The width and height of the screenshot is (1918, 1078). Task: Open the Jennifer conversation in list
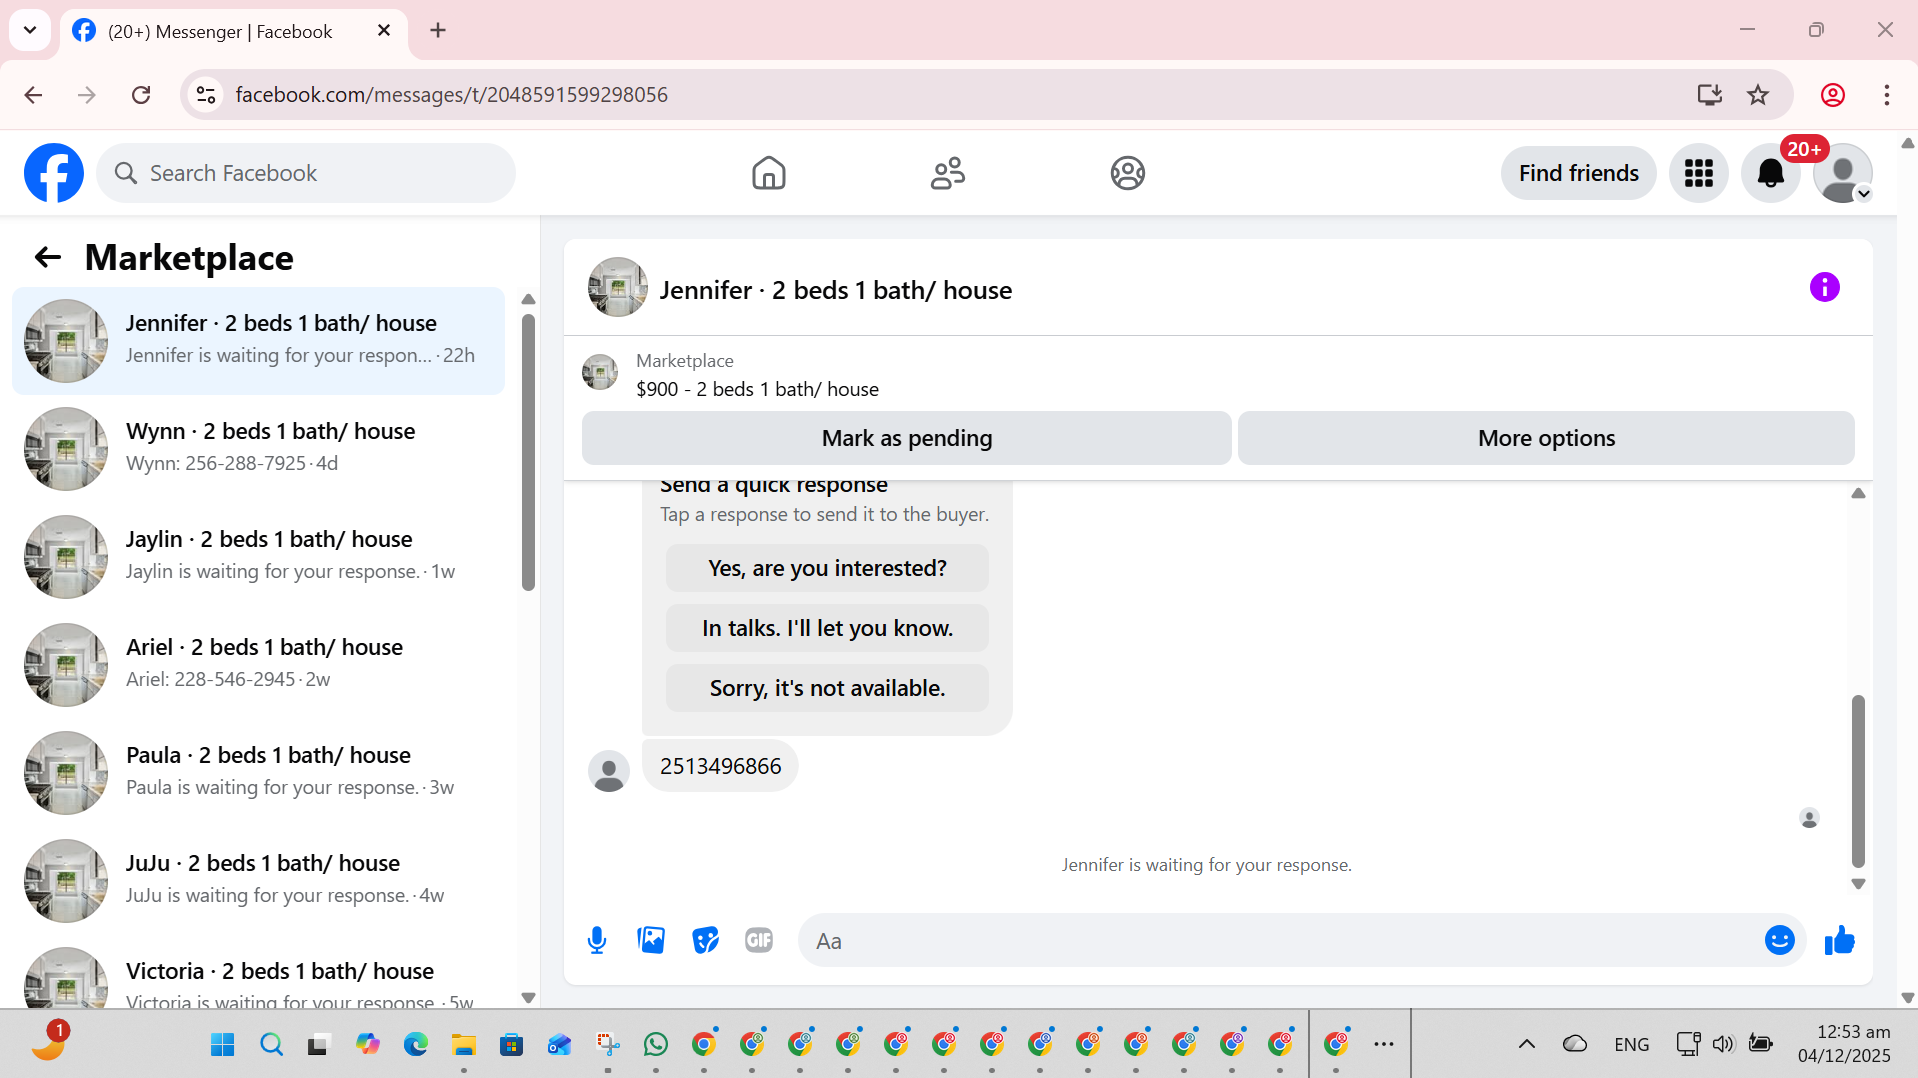(258, 341)
